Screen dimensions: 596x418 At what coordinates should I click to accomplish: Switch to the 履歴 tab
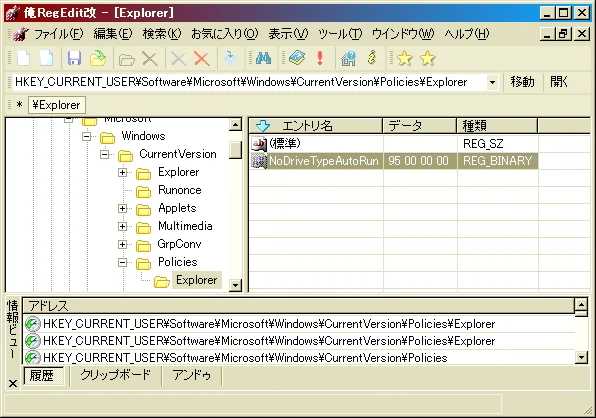pyautogui.click(x=44, y=375)
